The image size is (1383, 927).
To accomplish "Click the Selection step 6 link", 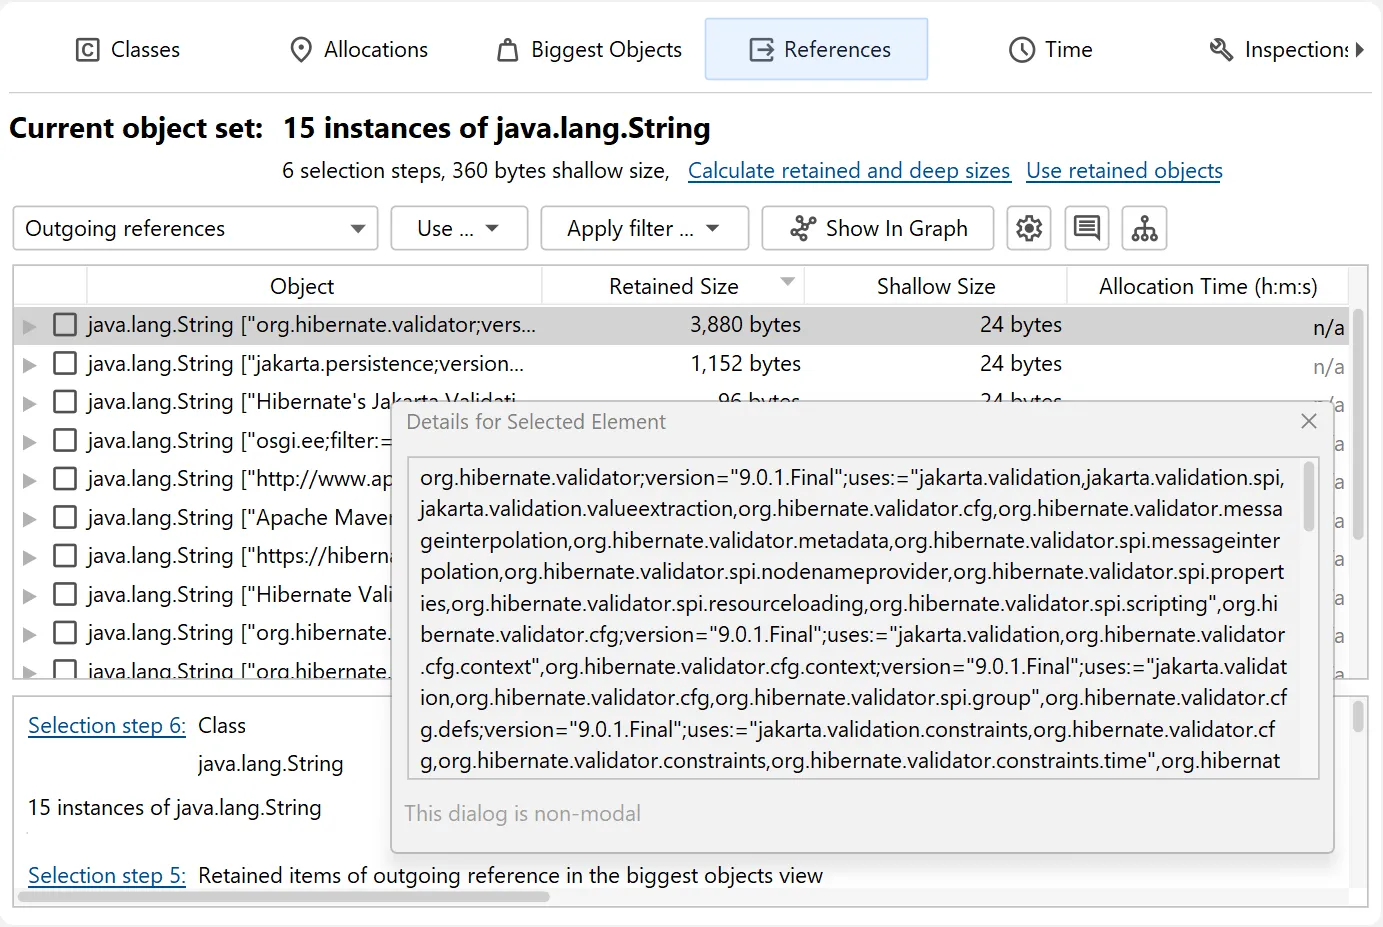I will pyautogui.click(x=107, y=725).
